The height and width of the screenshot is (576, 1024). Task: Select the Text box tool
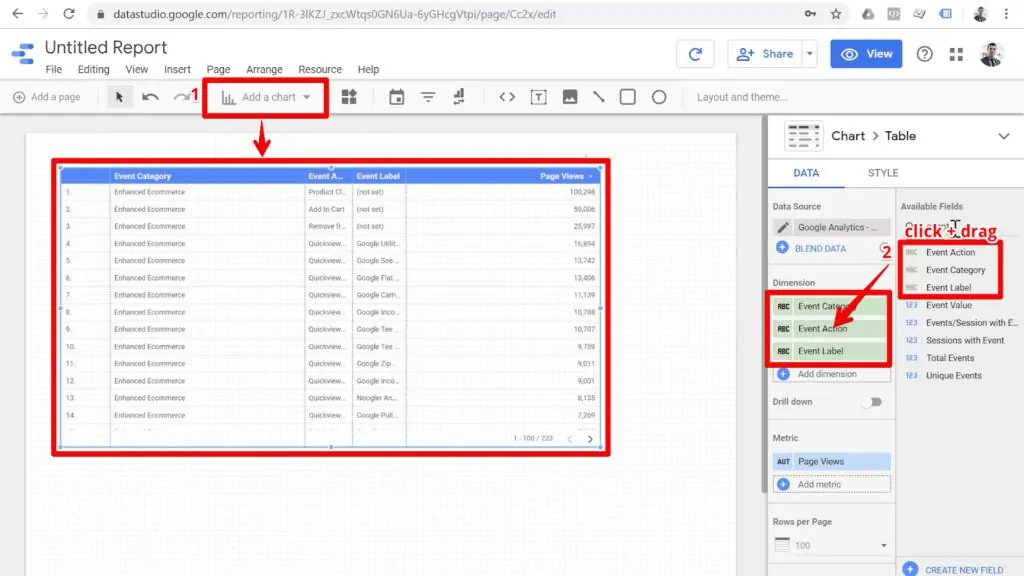pyautogui.click(x=540, y=97)
